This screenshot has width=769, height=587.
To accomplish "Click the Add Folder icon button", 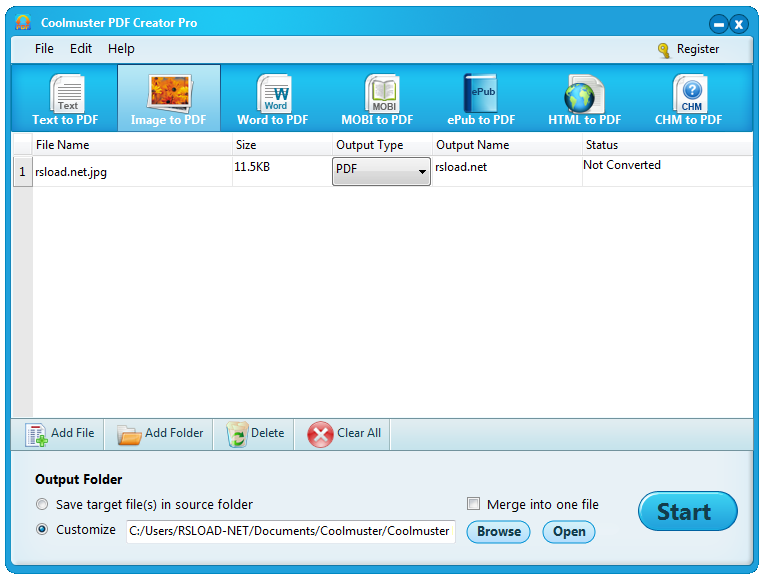I will coord(129,434).
